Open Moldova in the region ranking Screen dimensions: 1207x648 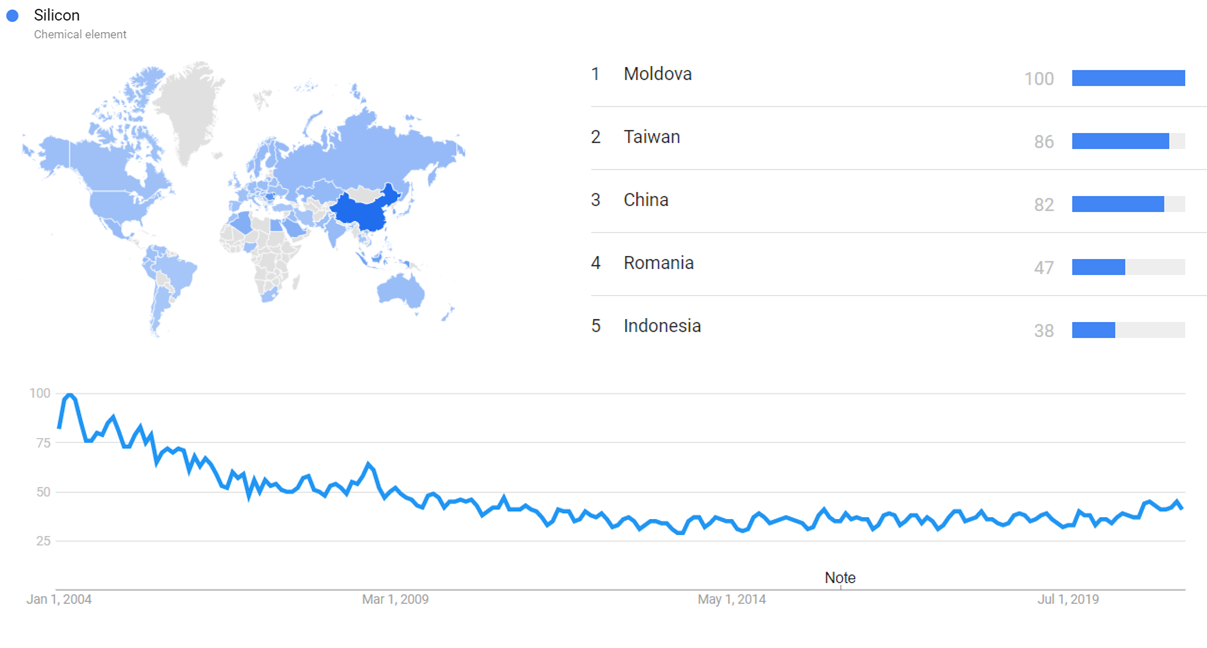(657, 74)
